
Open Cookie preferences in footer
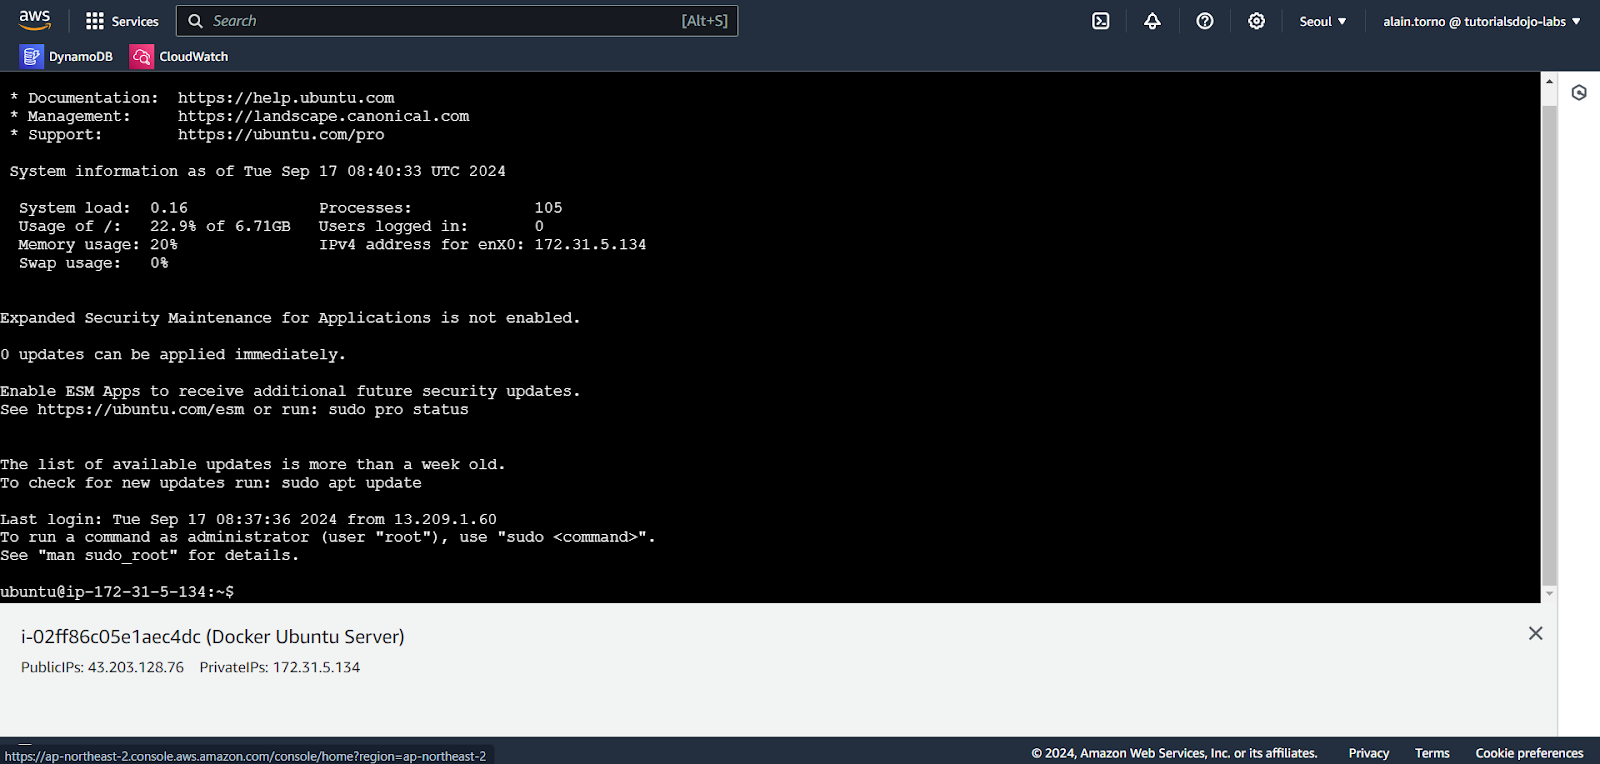click(x=1529, y=753)
